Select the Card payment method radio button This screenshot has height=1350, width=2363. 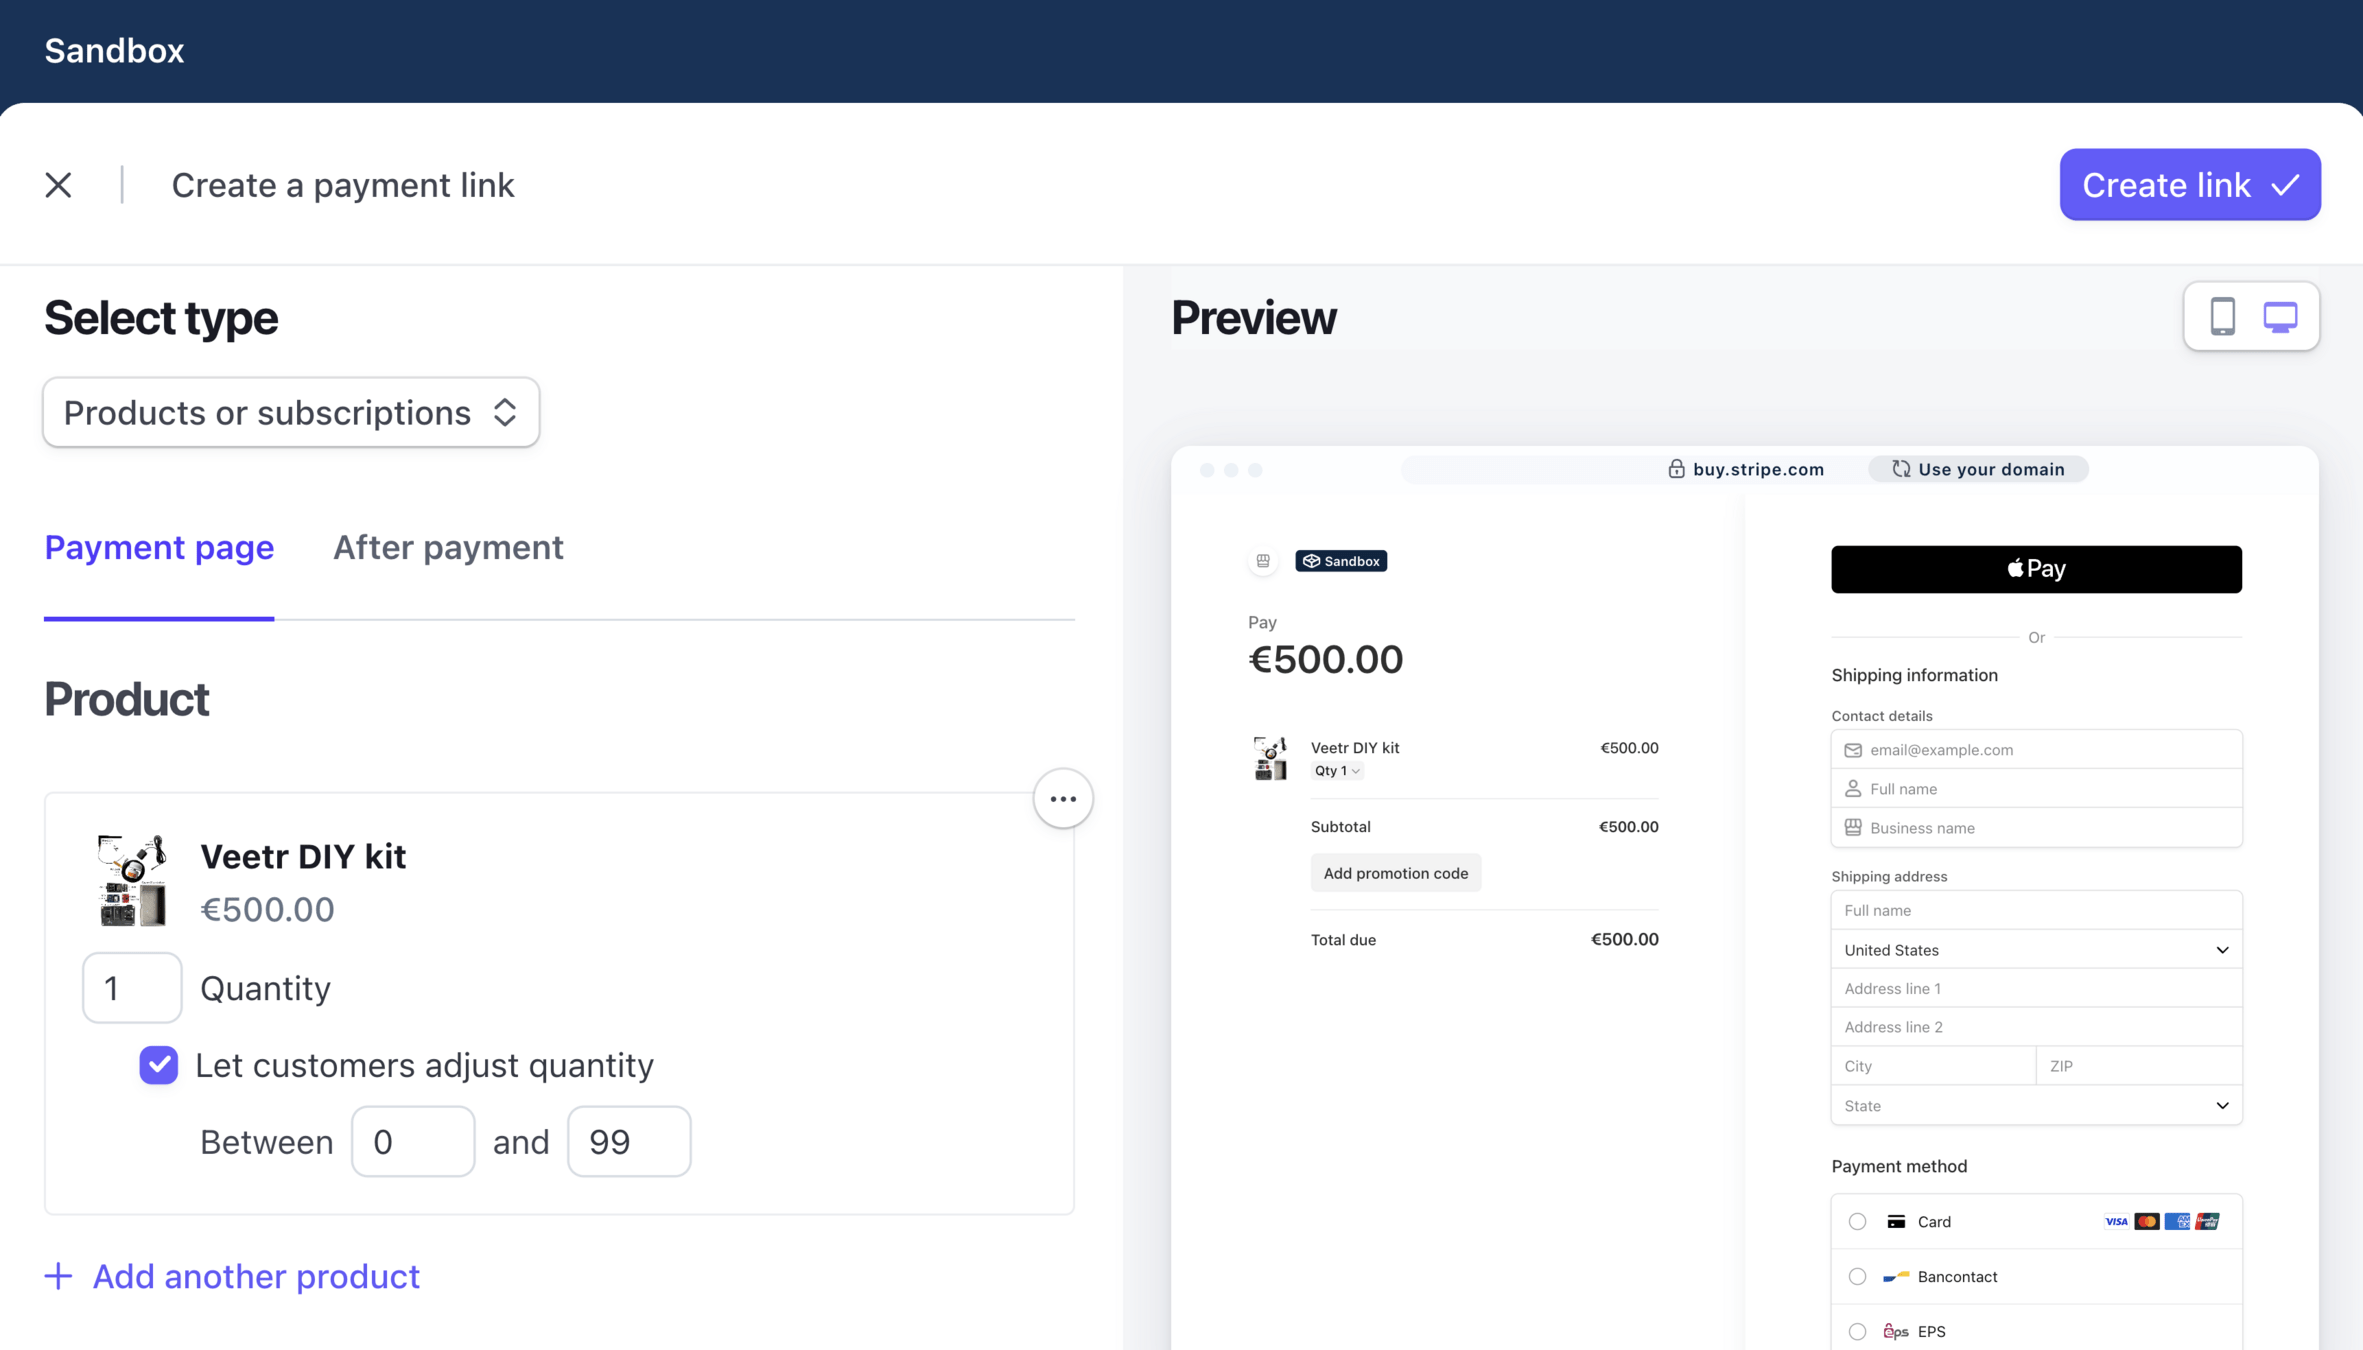[x=1857, y=1221]
